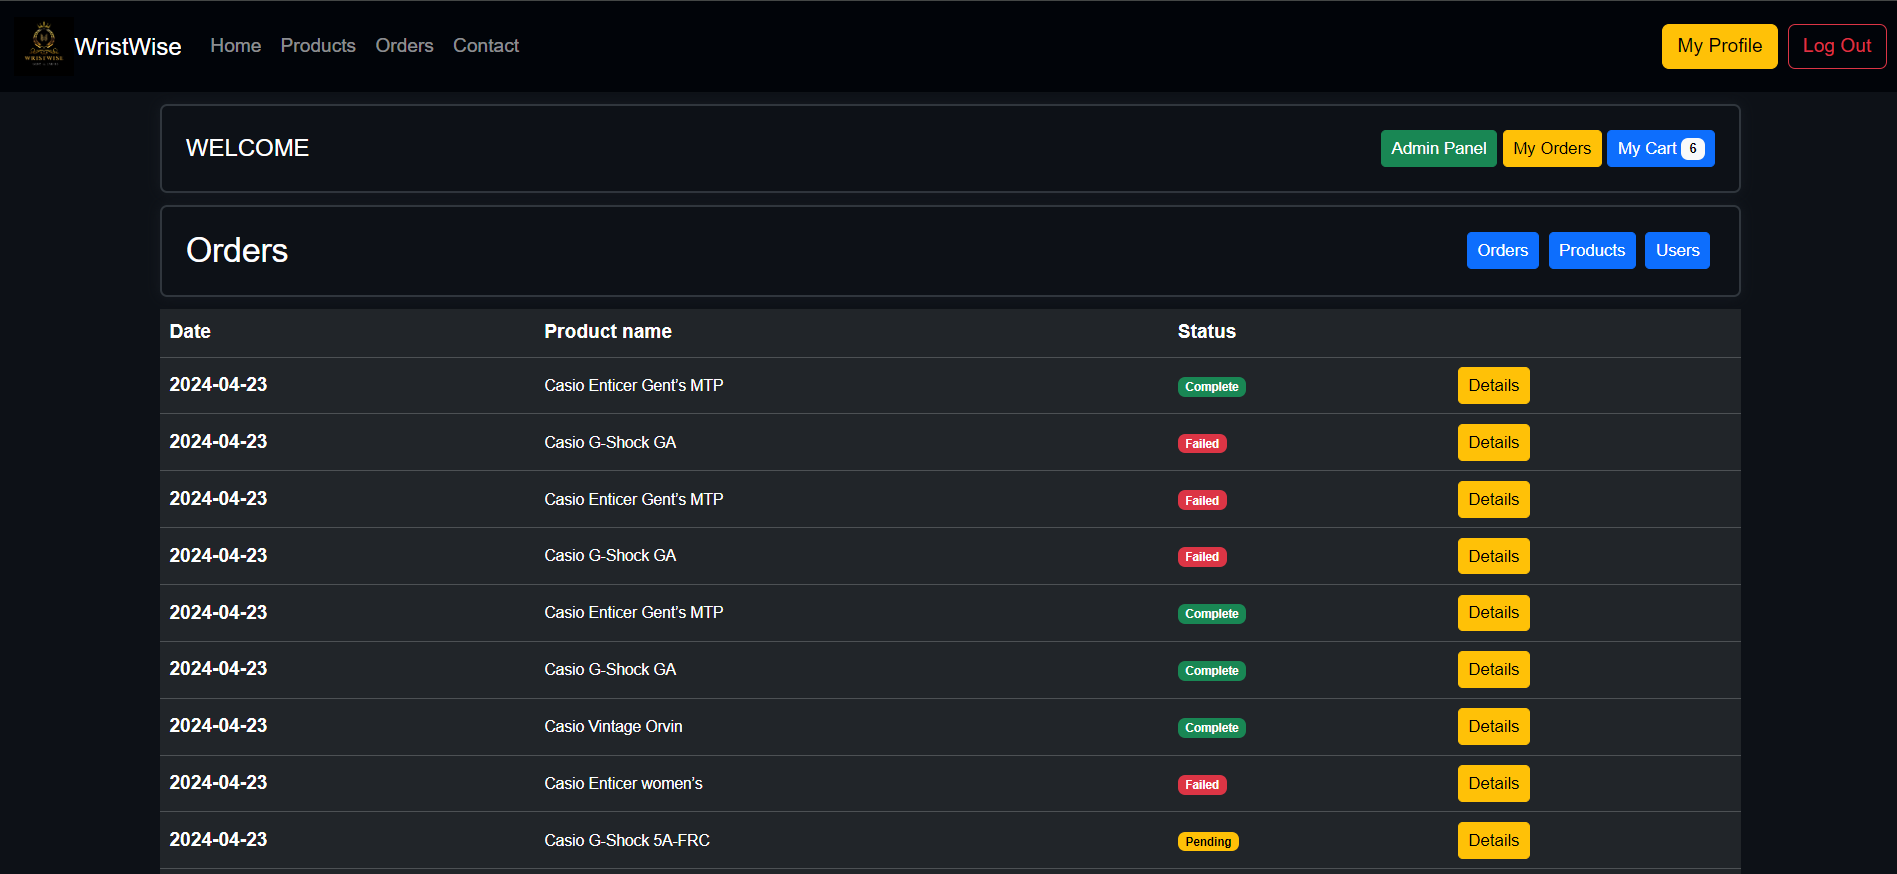Select Casio G-Shock 5A-FRC product name
This screenshot has height=874, width=1897.
click(x=627, y=841)
